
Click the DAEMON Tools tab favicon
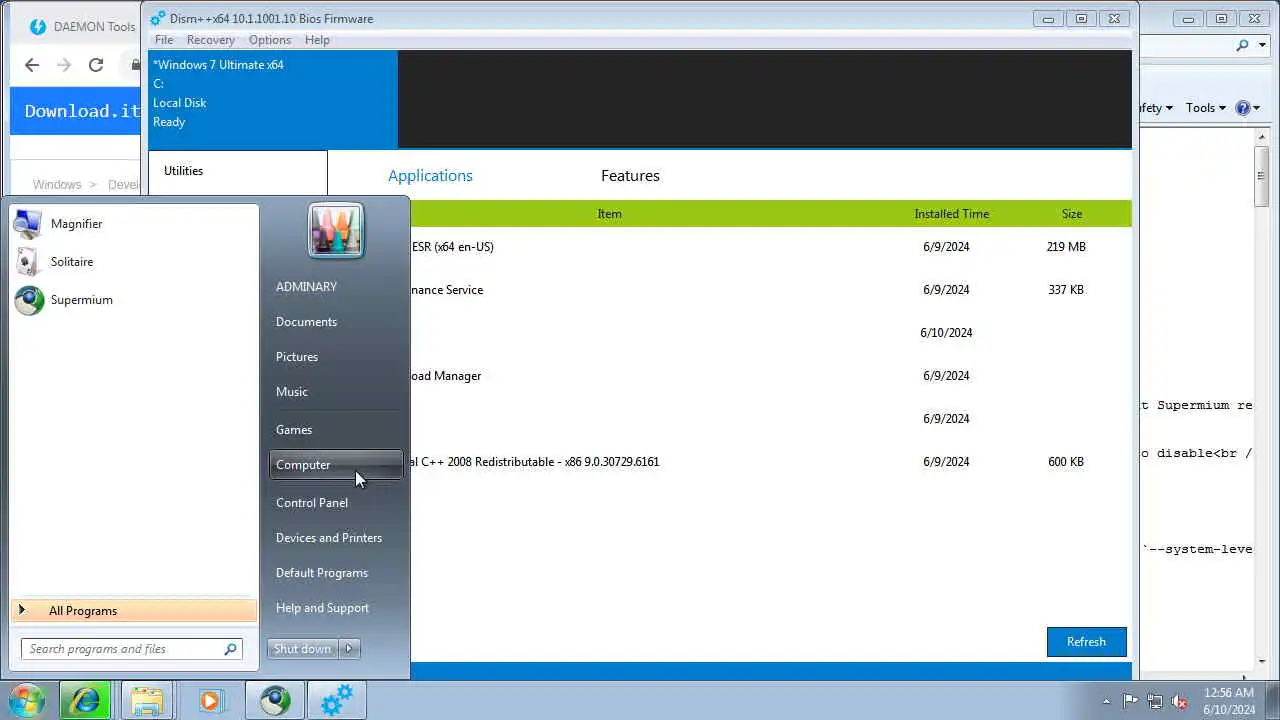click(x=38, y=27)
